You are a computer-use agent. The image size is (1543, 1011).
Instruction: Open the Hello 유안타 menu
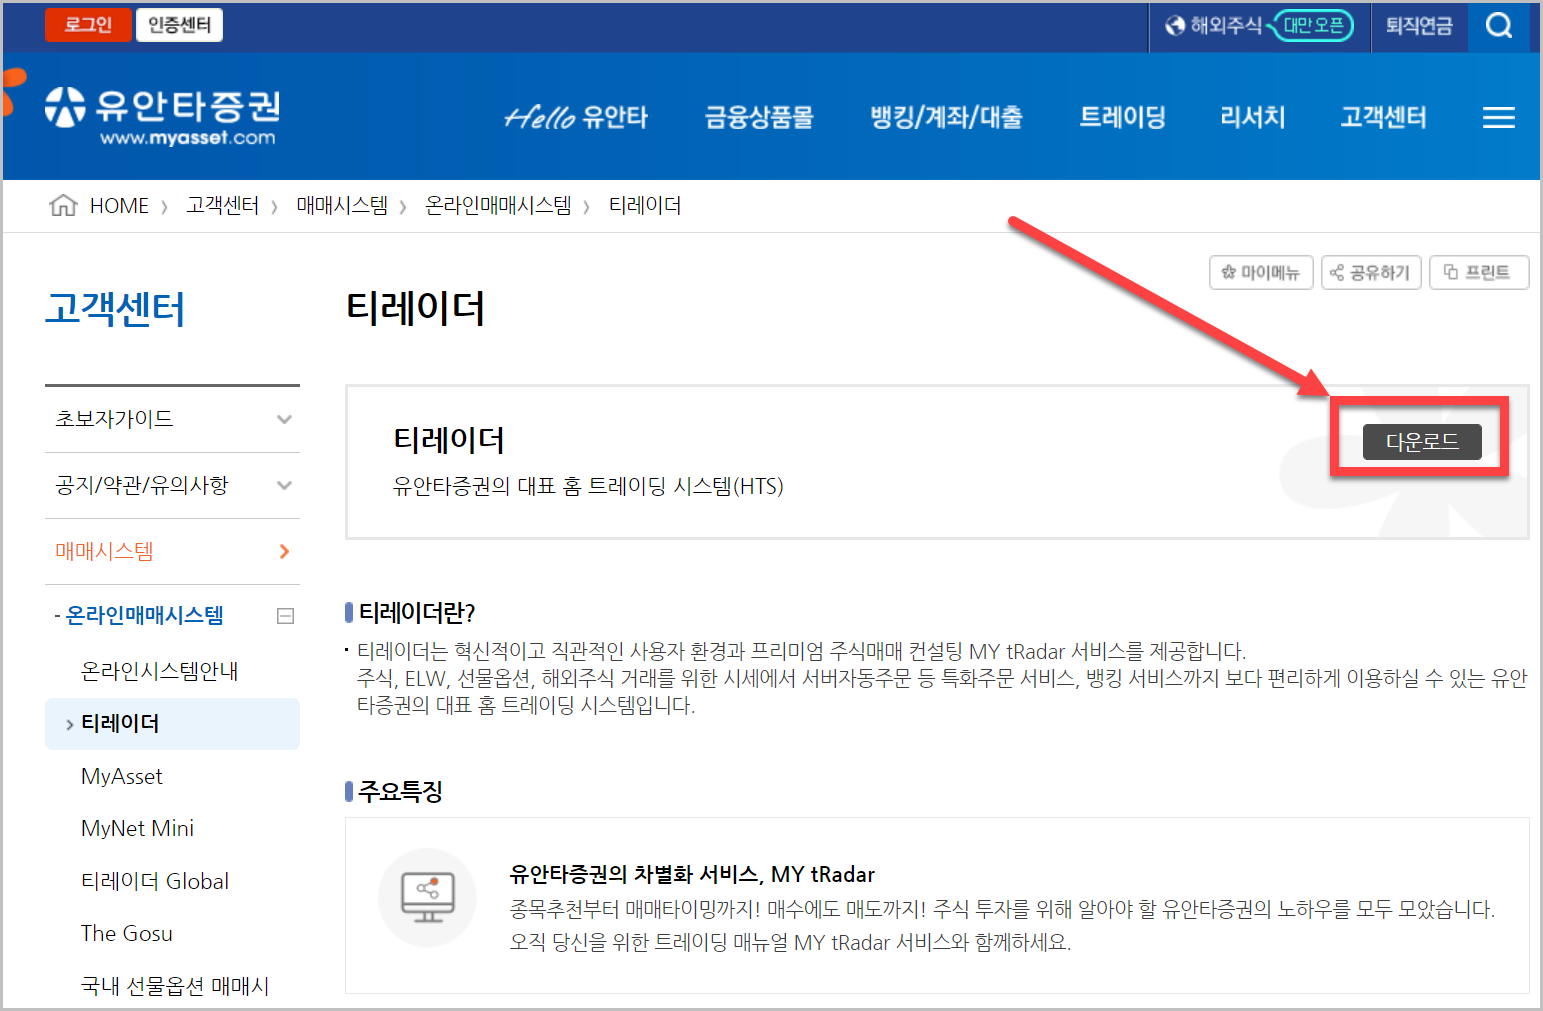click(x=576, y=117)
